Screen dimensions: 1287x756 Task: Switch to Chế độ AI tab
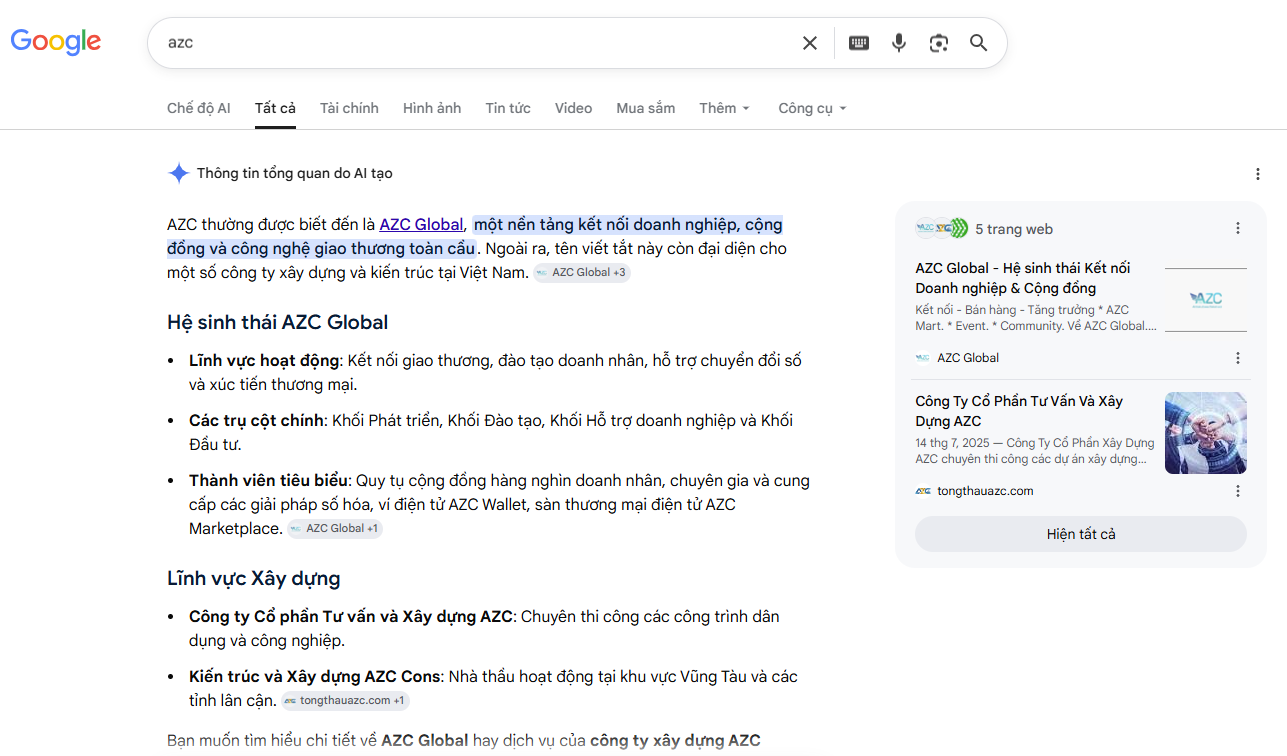click(x=199, y=108)
